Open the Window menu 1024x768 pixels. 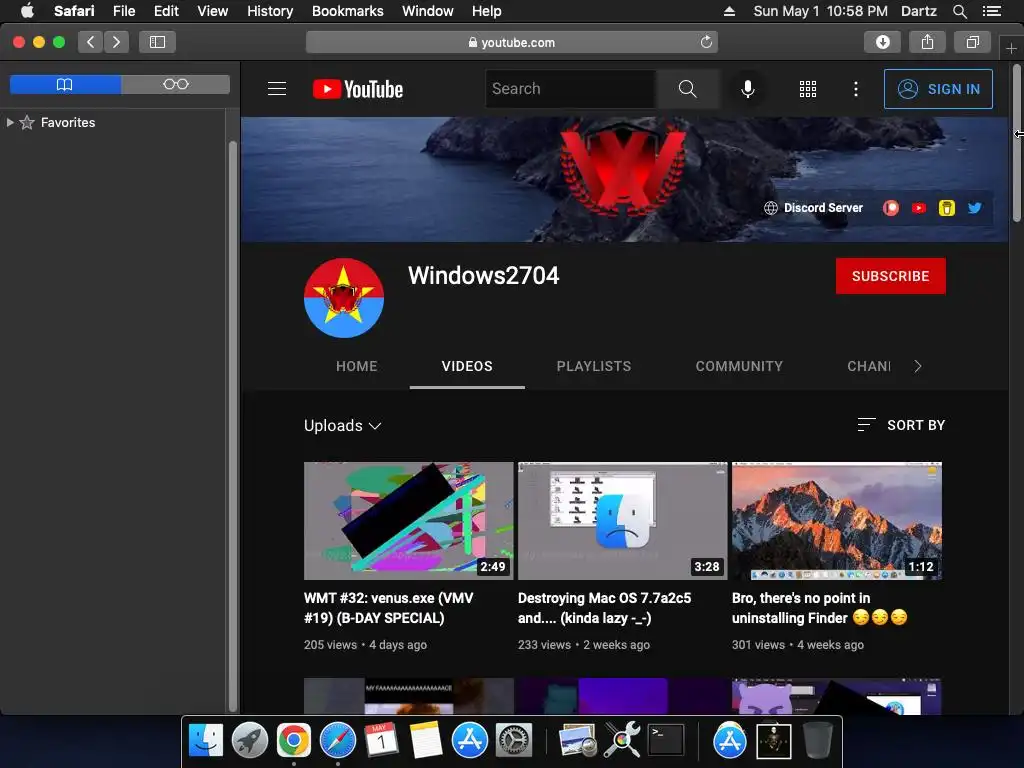[428, 11]
